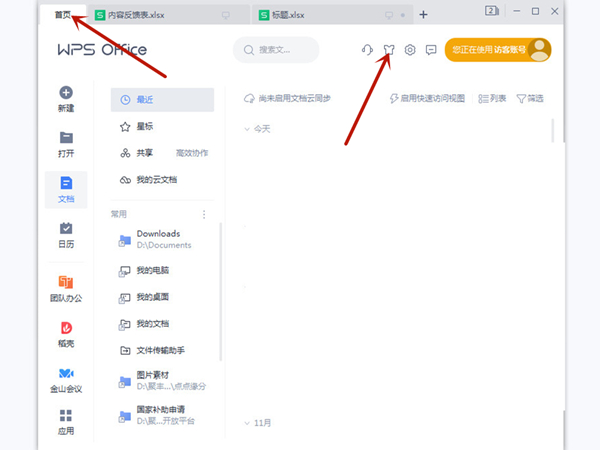Open 团队办公 team office icon
Viewport: 600px width, 450px height.
[66, 283]
